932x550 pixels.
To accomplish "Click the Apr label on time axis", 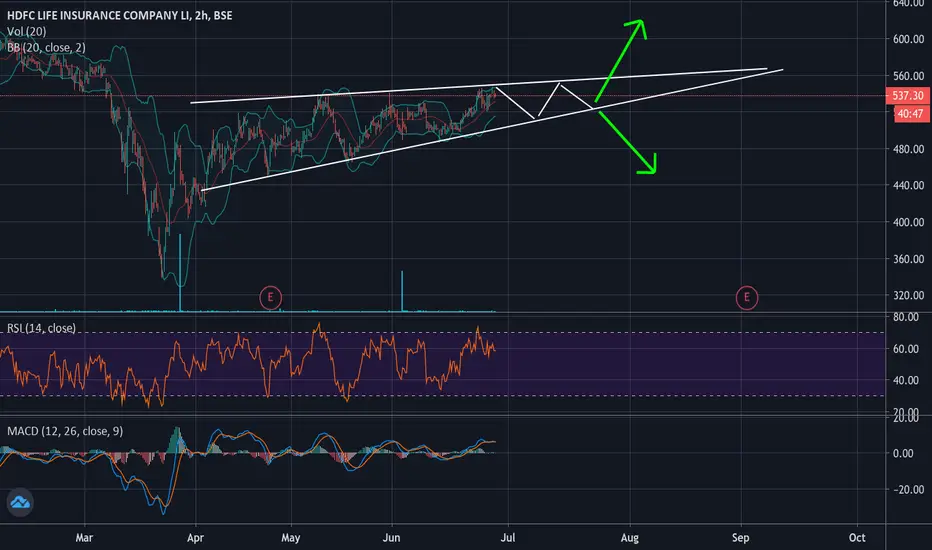I will [195, 538].
